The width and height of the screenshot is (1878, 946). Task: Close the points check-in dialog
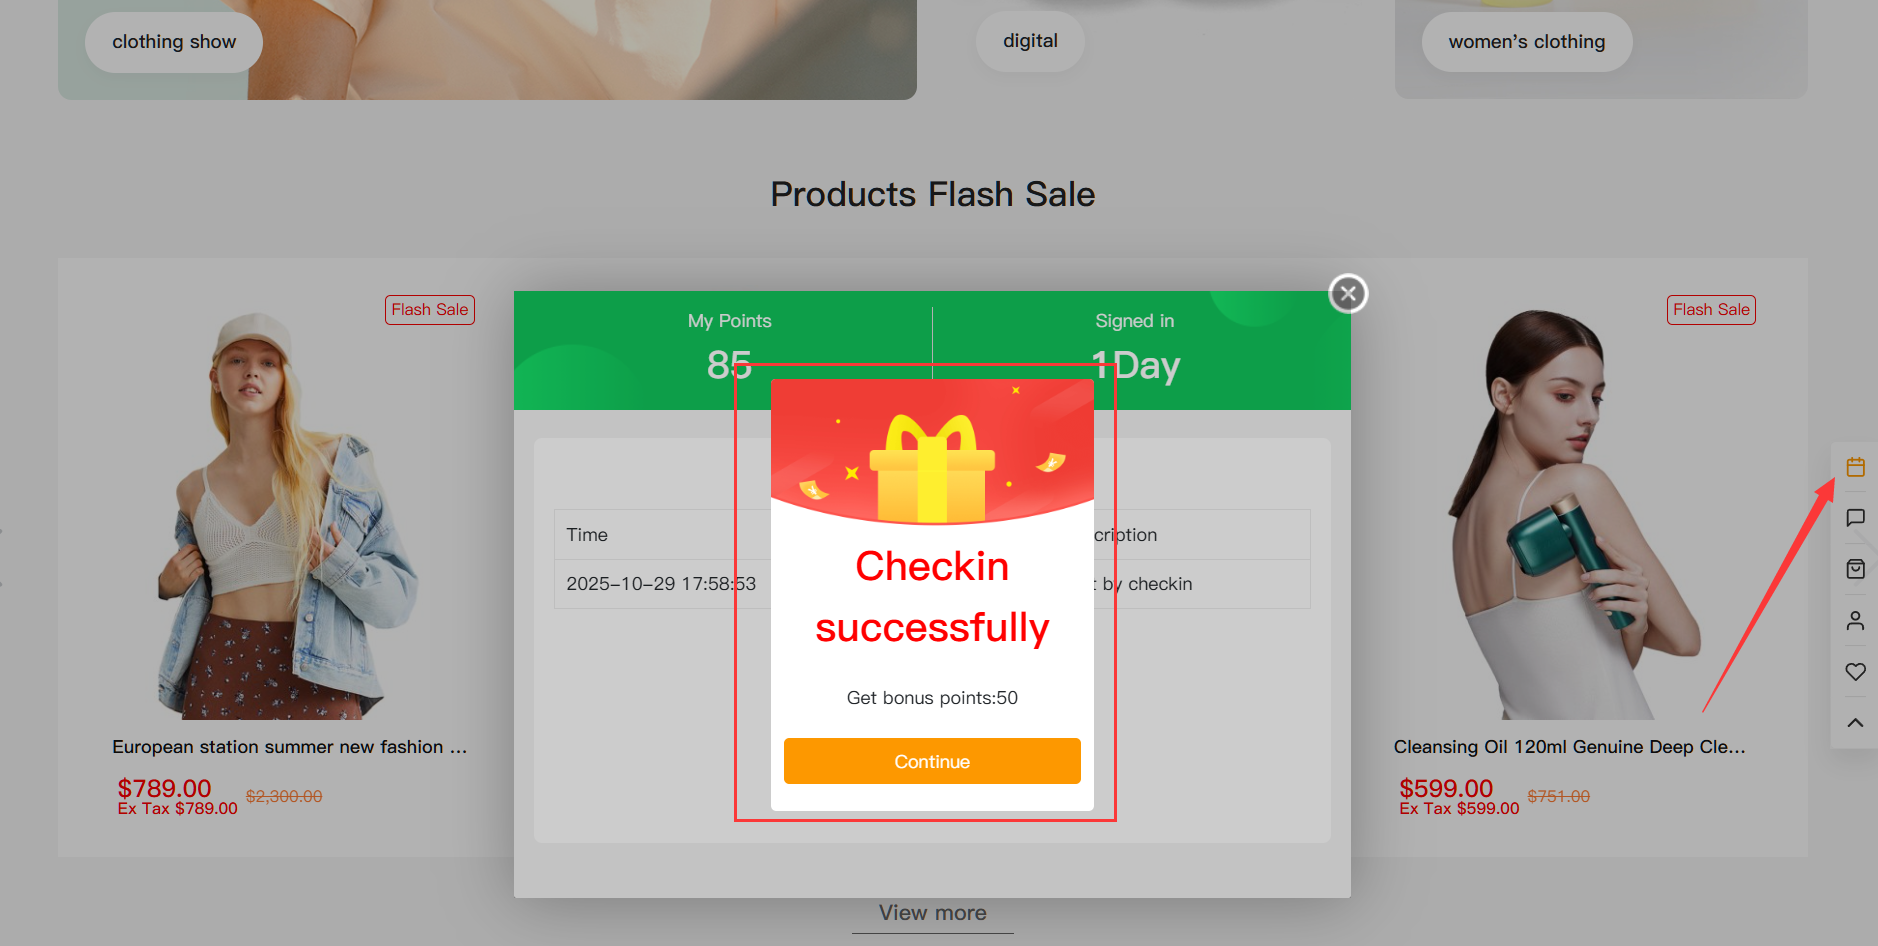(1348, 294)
